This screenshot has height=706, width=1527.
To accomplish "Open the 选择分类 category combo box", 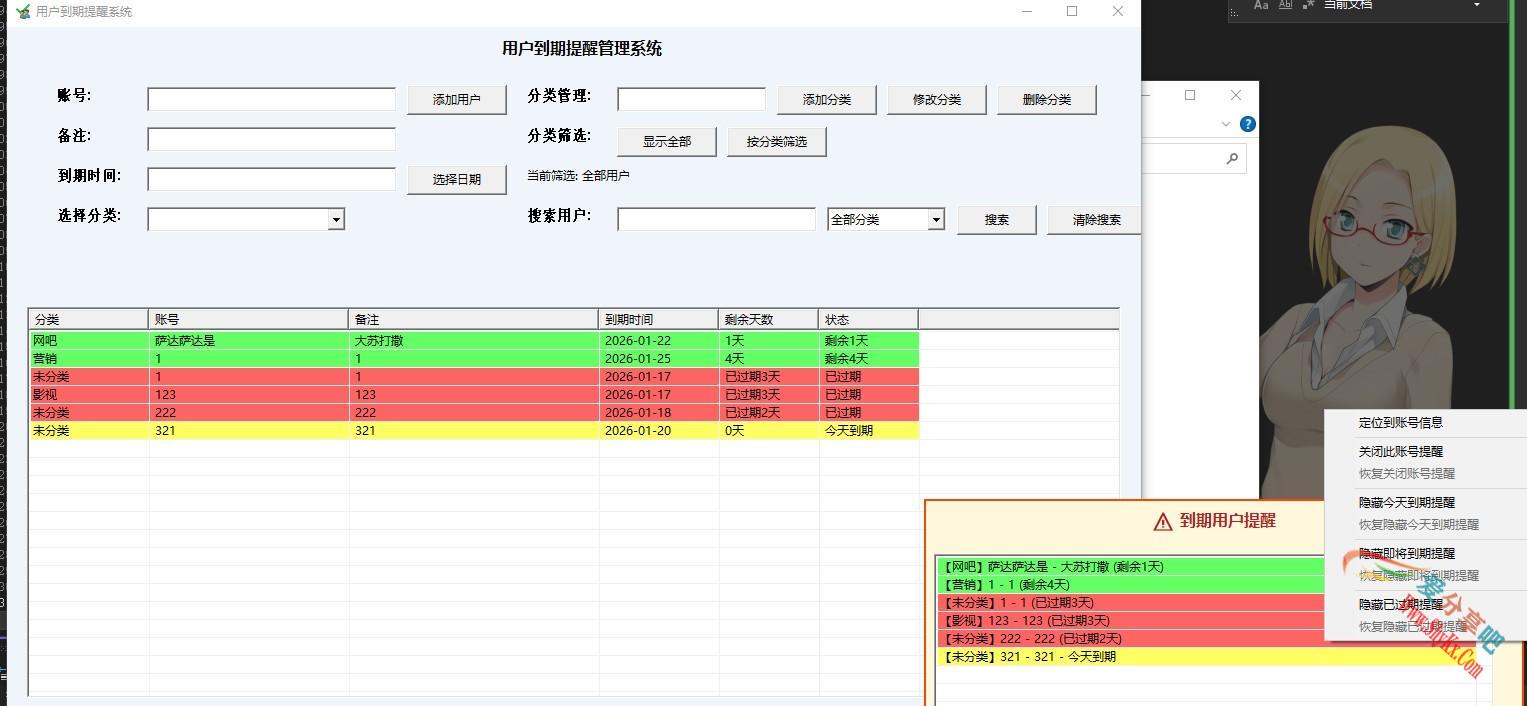I will [337, 218].
